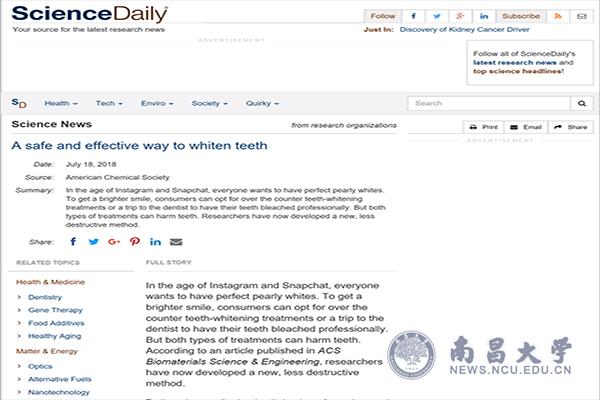Go home via the SD logo icon
The height and width of the screenshot is (400, 600).
(x=20, y=103)
